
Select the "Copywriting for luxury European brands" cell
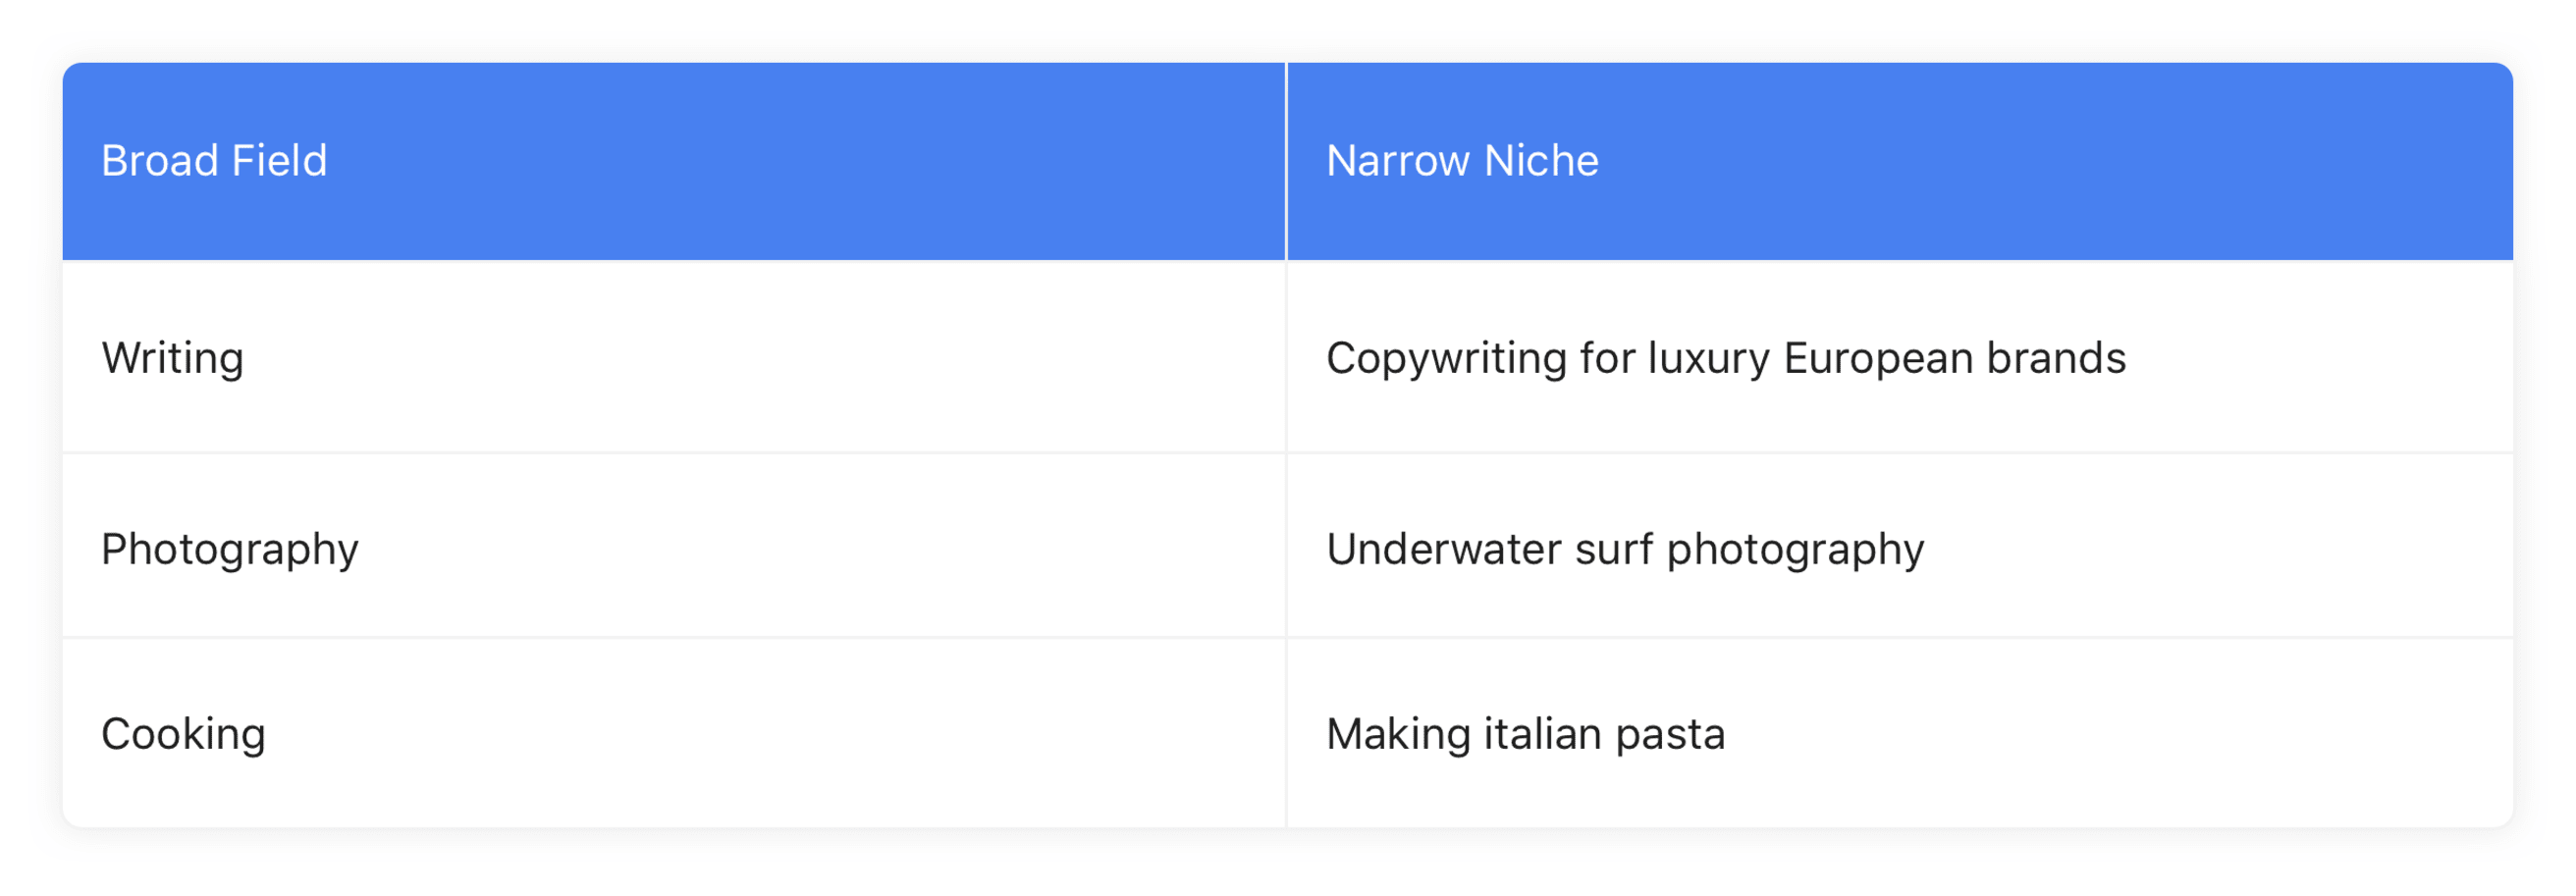pyautogui.click(x=1900, y=357)
